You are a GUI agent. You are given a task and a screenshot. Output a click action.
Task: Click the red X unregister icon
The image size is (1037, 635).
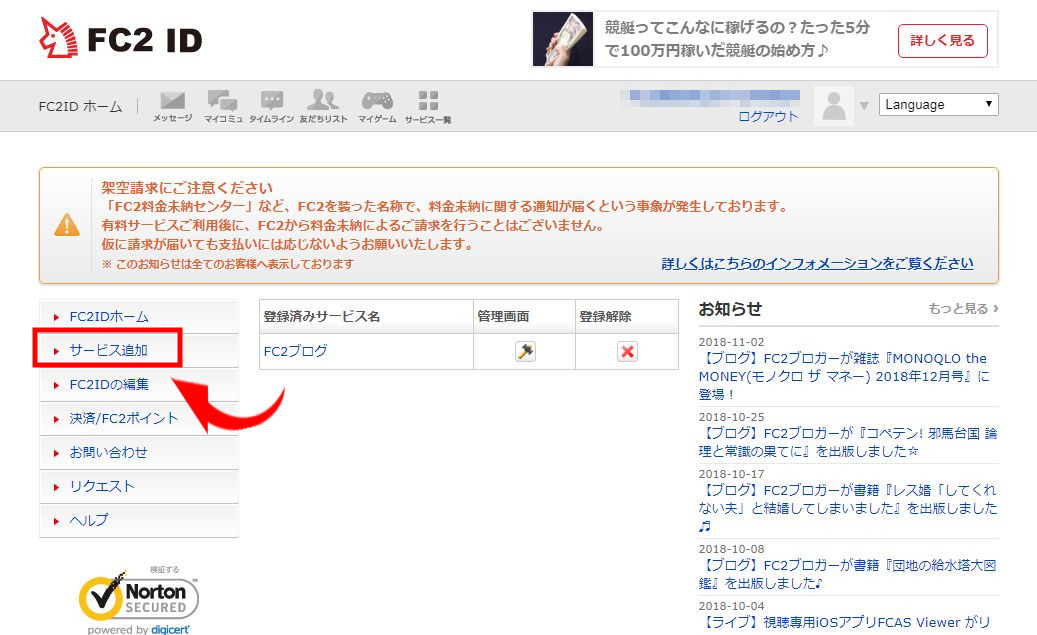tap(627, 351)
